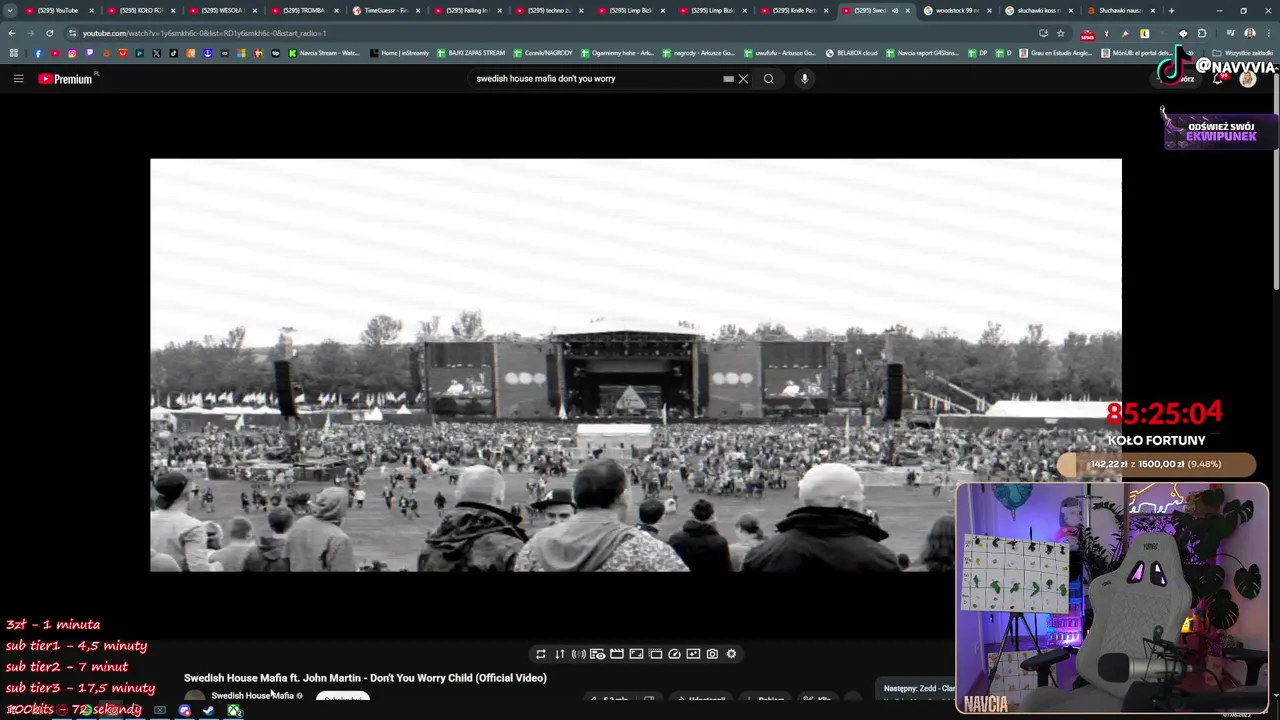
Task: Click the 'Odśwież swój ekwipunek' banner
Action: click(x=1221, y=132)
